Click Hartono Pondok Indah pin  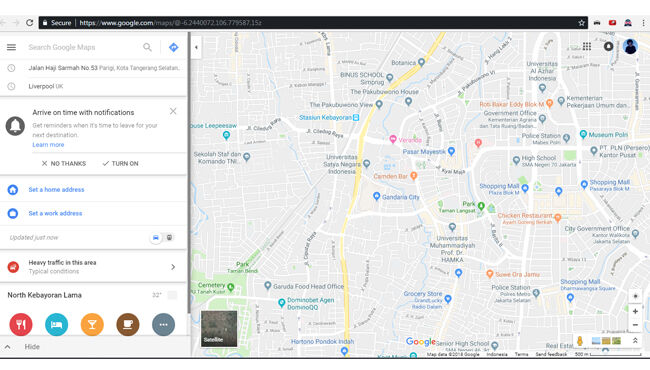(x=344, y=351)
